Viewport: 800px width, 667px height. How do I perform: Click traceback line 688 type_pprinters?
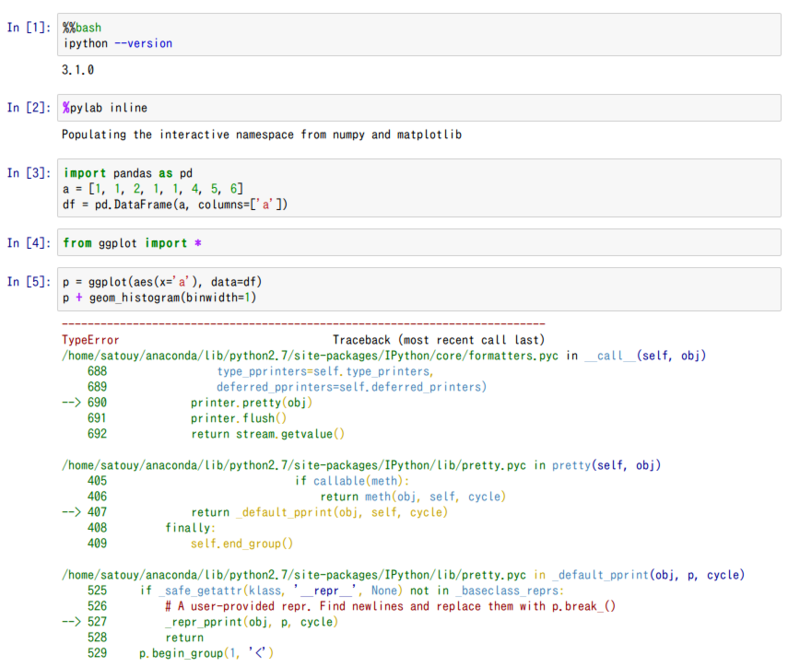(x=260, y=372)
